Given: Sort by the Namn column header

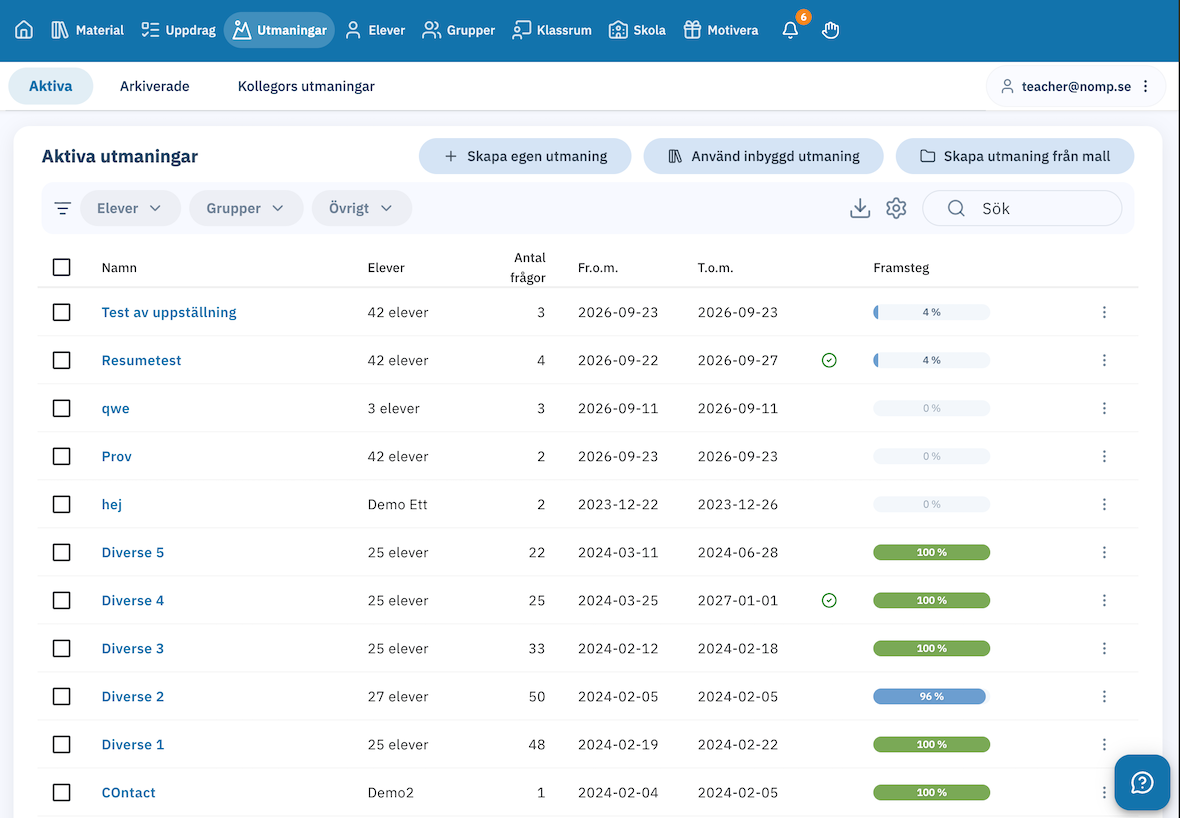Looking at the screenshot, I should click(x=119, y=268).
